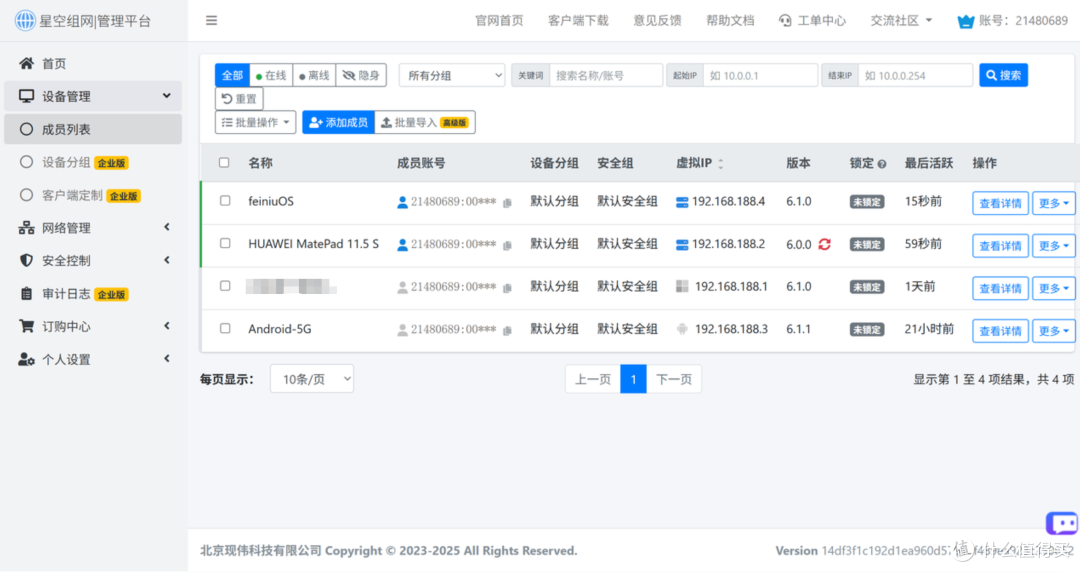Screen dimensions: 1080x572
Task: Check the feiniuOS row checkbox
Action: pos(225,201)
